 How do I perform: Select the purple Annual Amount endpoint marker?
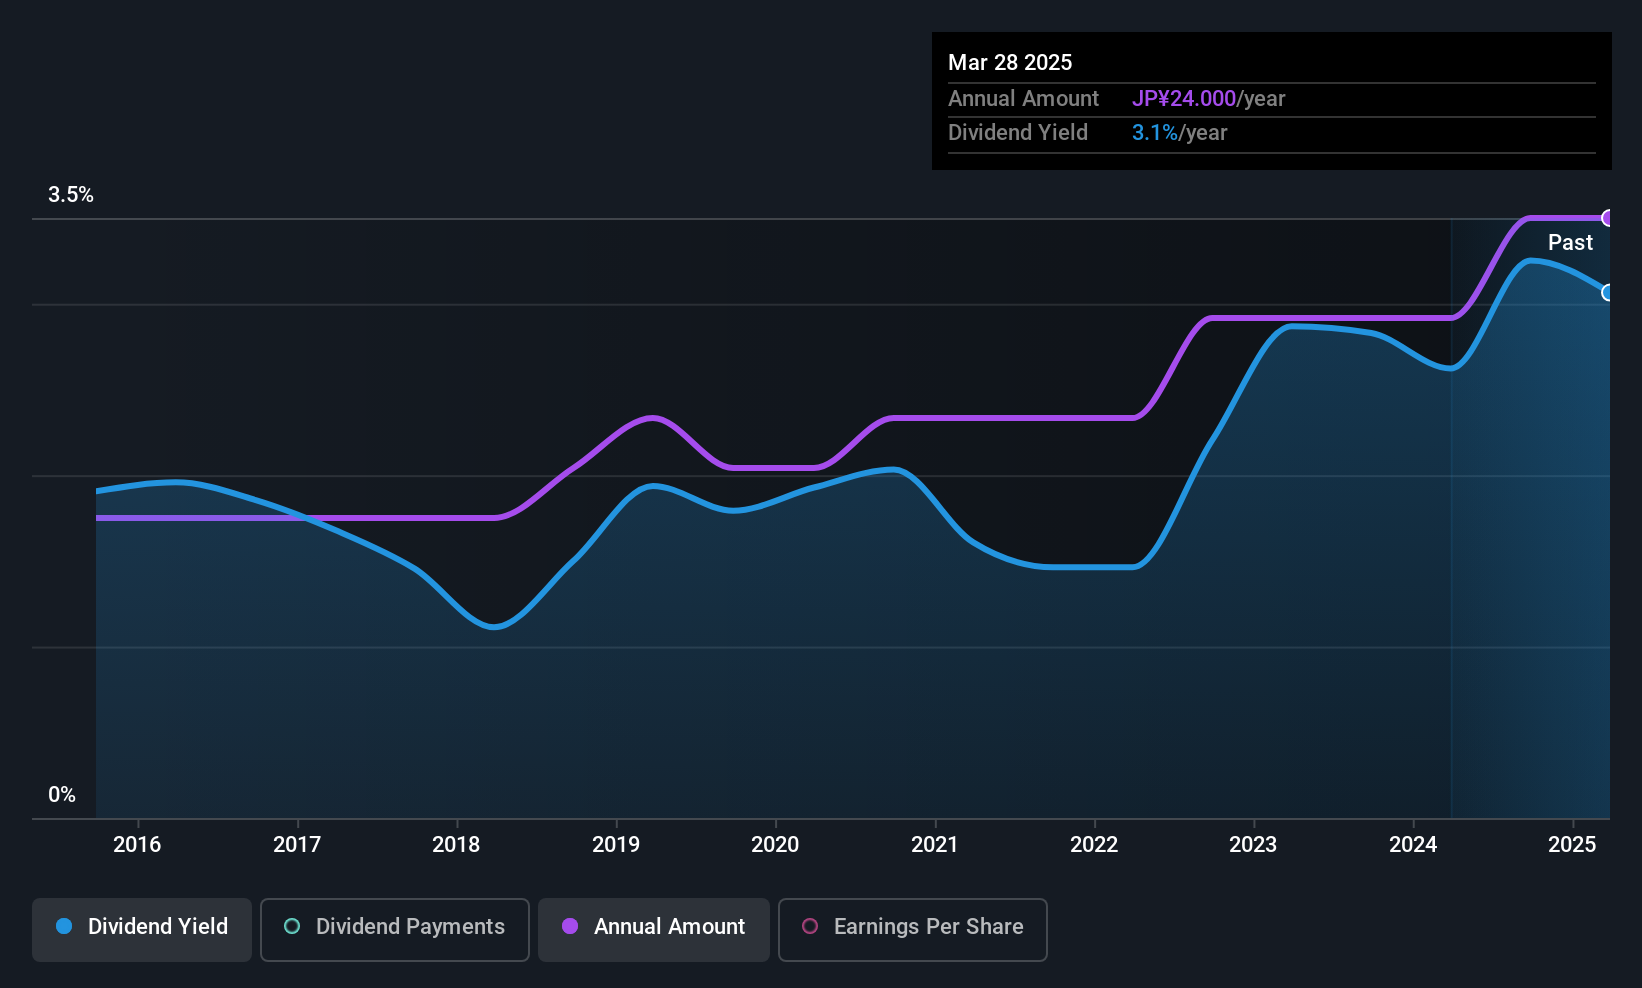tap(1608, 218)
